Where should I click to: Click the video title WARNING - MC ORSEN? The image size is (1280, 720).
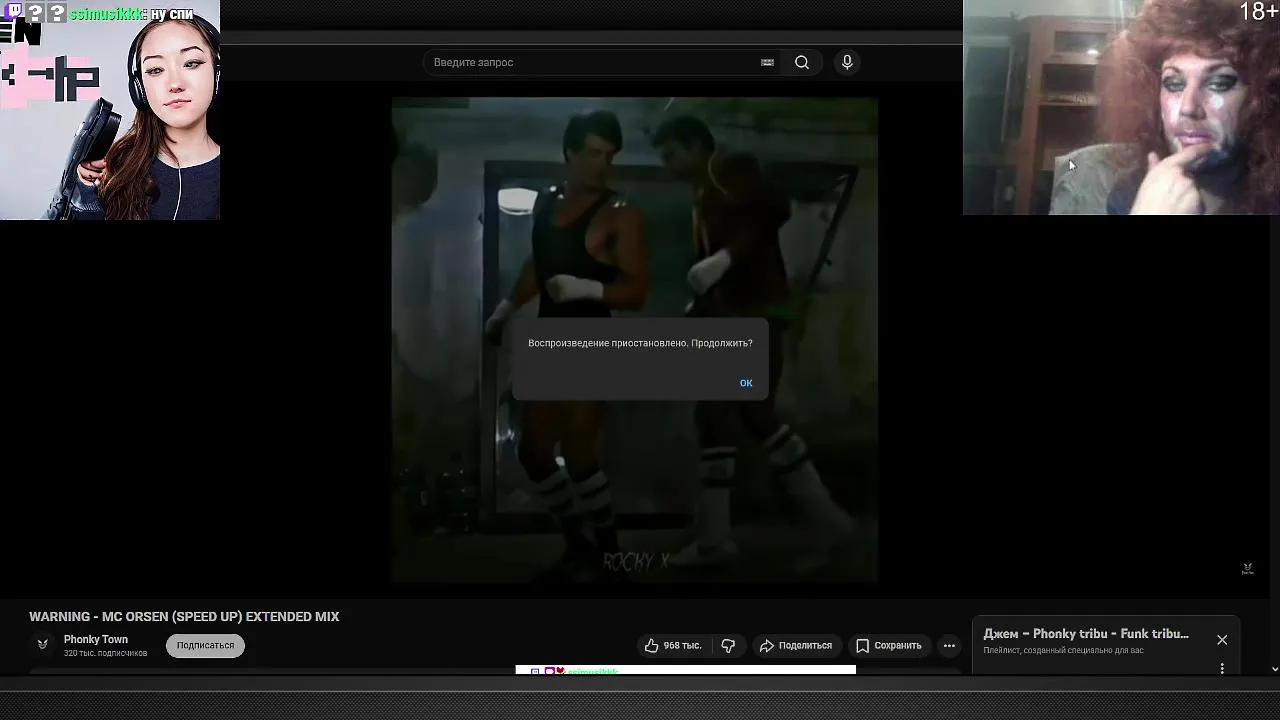tap(184, 617)
